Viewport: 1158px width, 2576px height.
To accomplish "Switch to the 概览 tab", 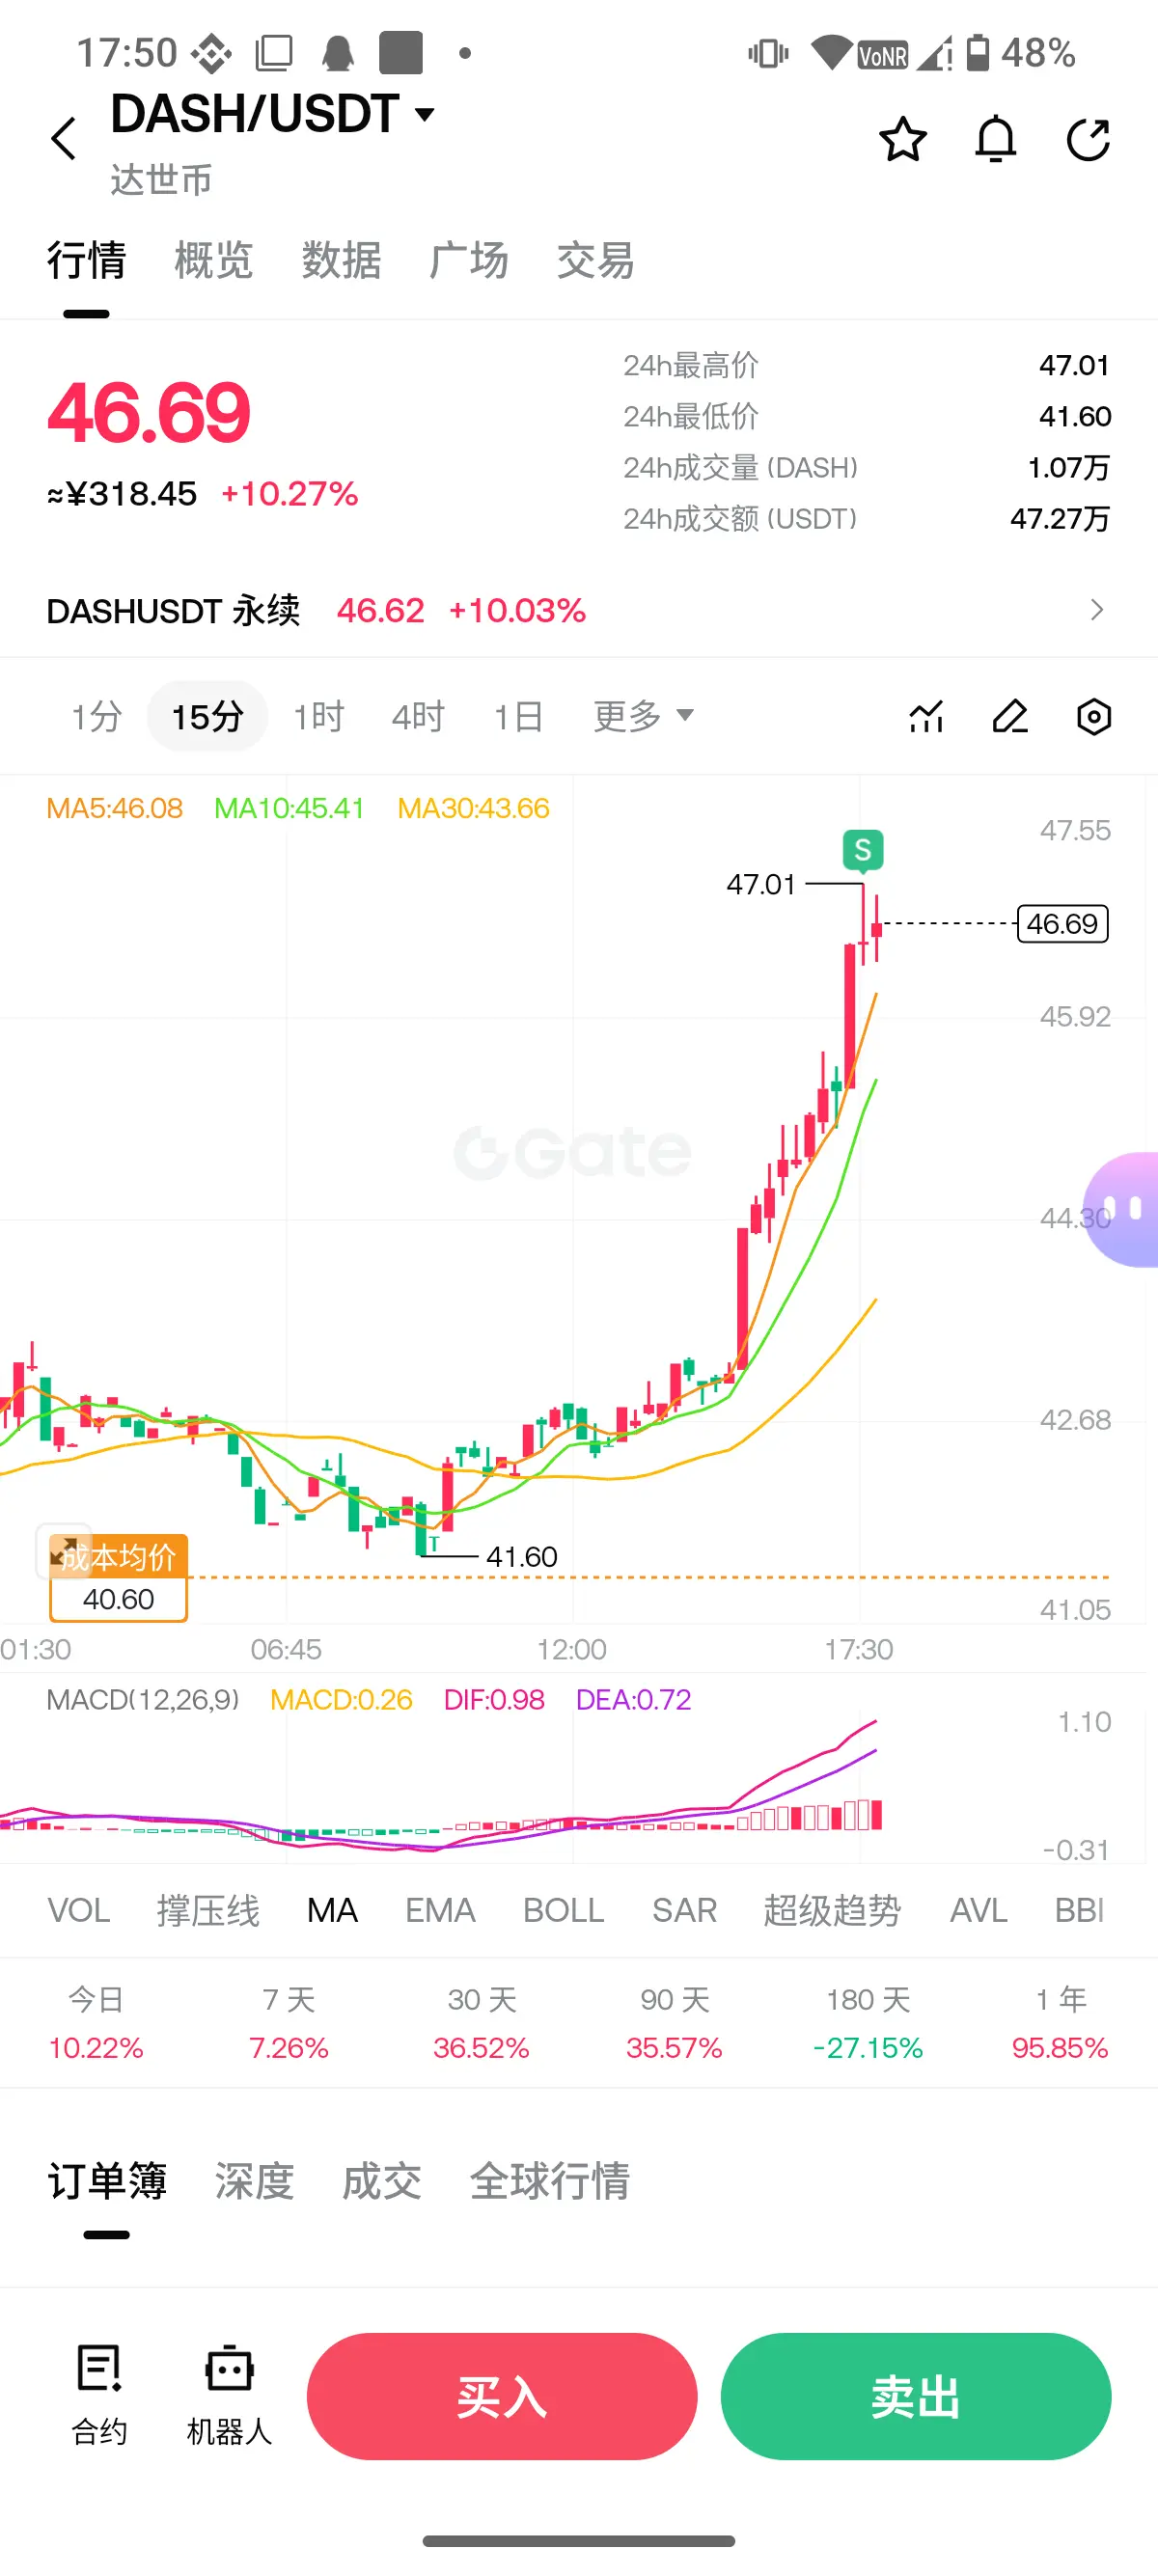I will [x=213, y=261].
